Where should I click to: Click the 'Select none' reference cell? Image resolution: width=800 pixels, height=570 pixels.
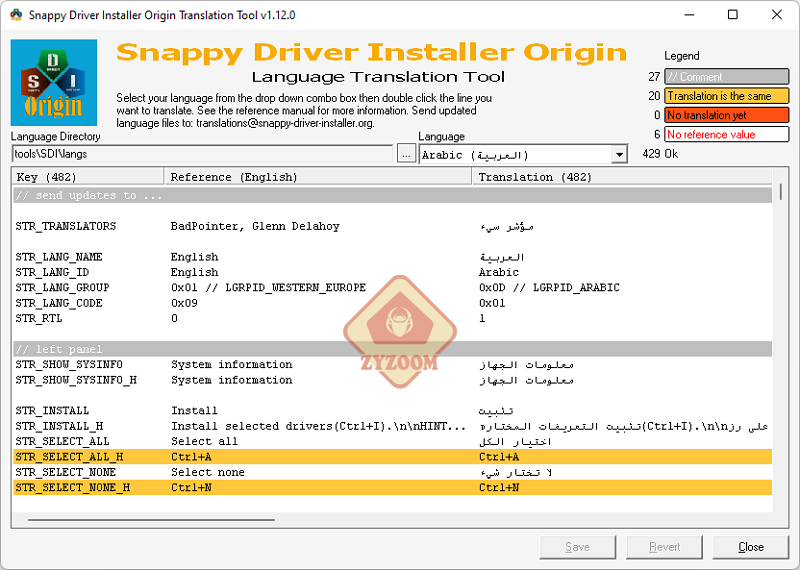coord(208,472)
